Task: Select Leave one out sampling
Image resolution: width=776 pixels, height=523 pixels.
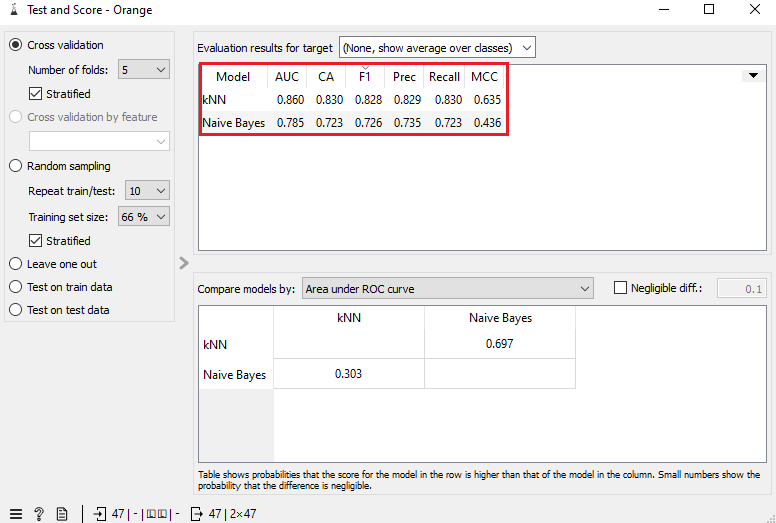Action: [16, 264]
